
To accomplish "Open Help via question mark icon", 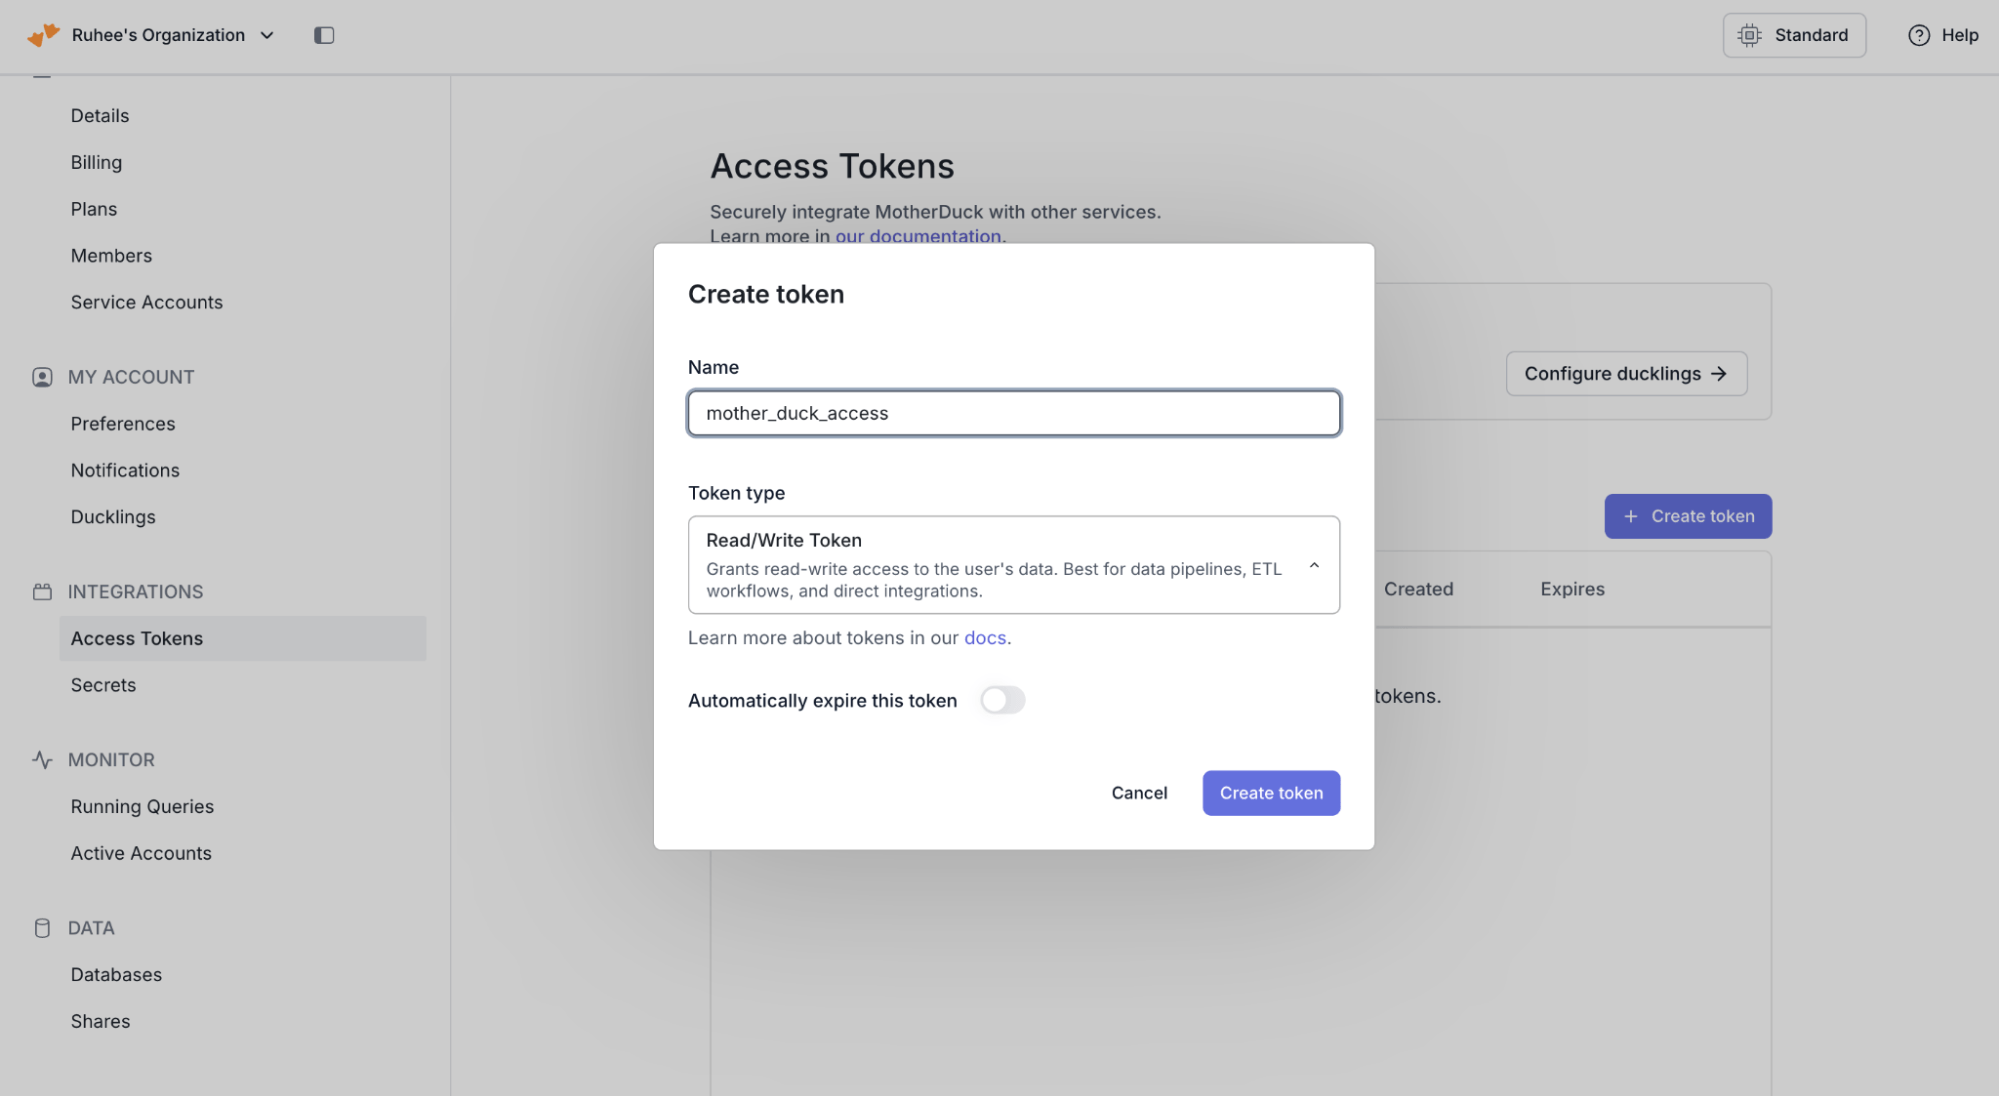I will 1918,35.
